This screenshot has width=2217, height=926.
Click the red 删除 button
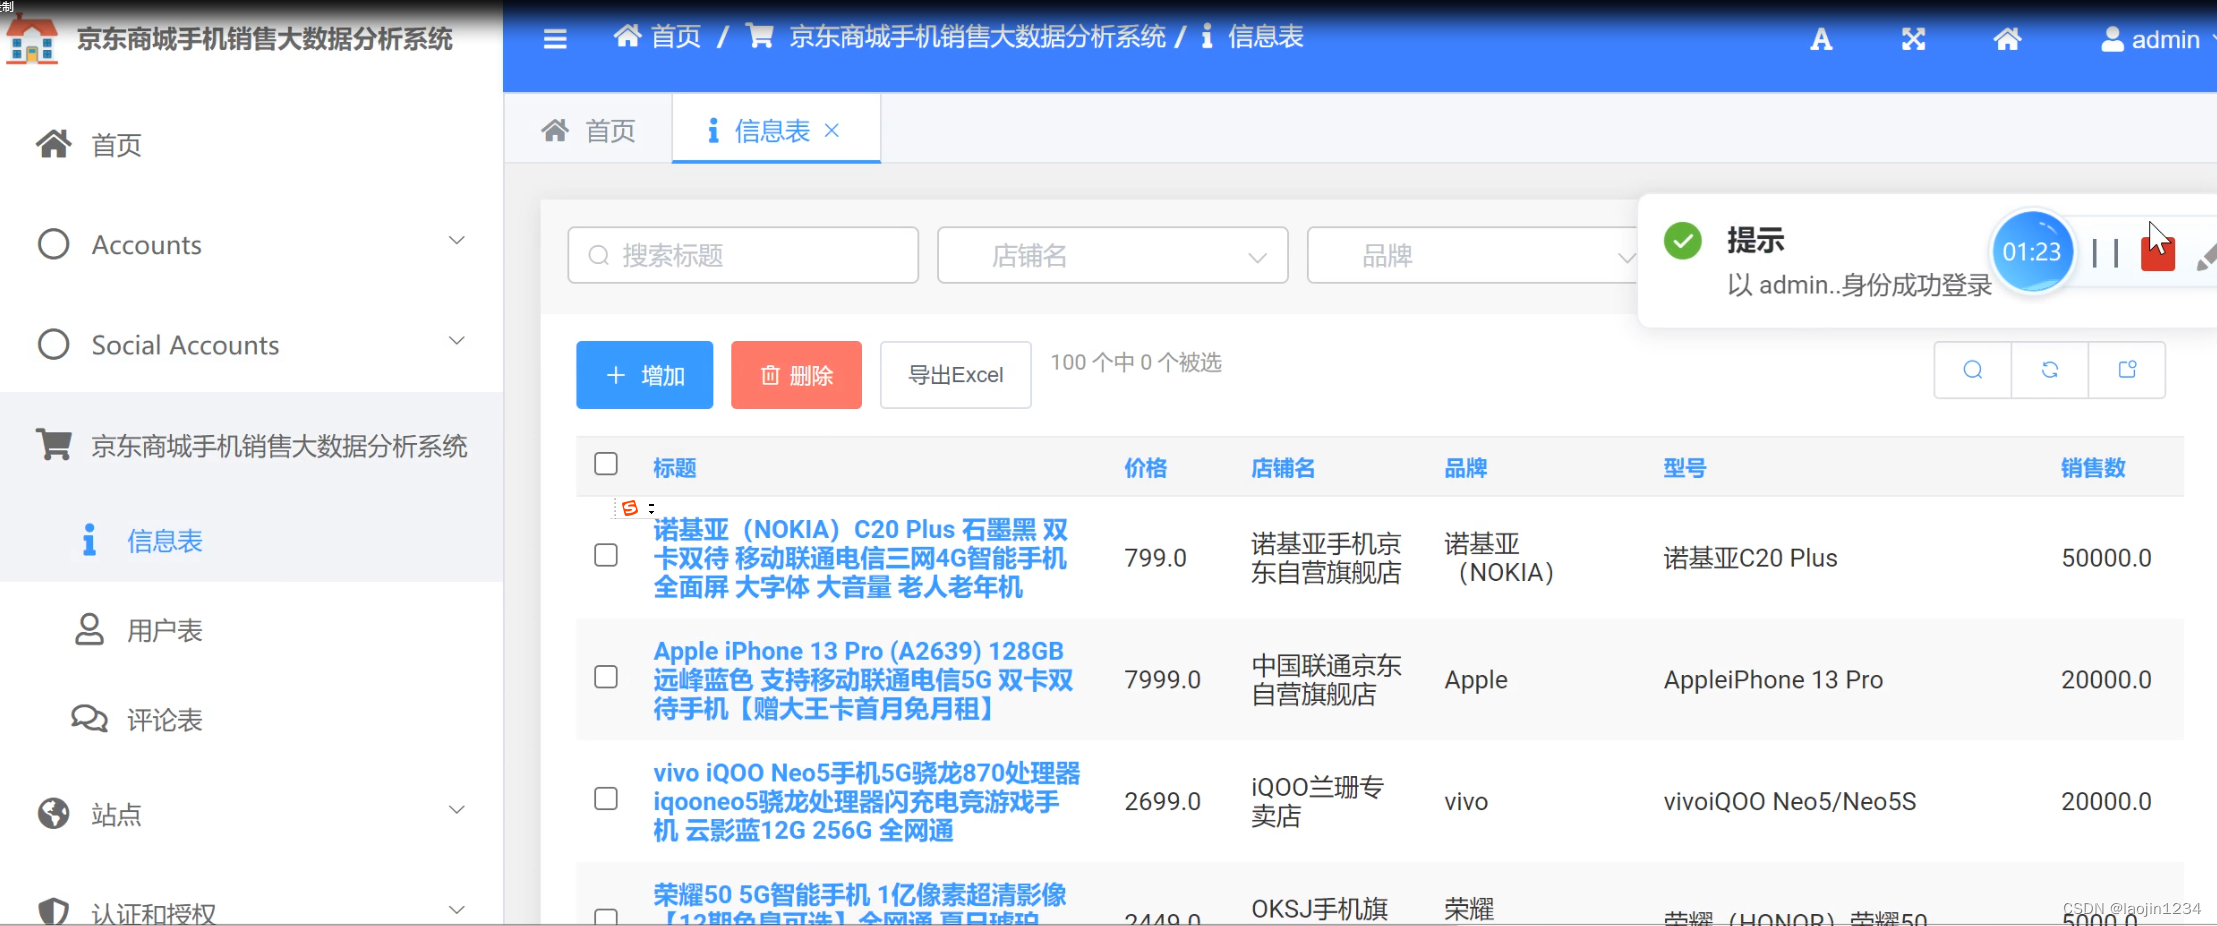pyautogui.click(x=797, y=375)
